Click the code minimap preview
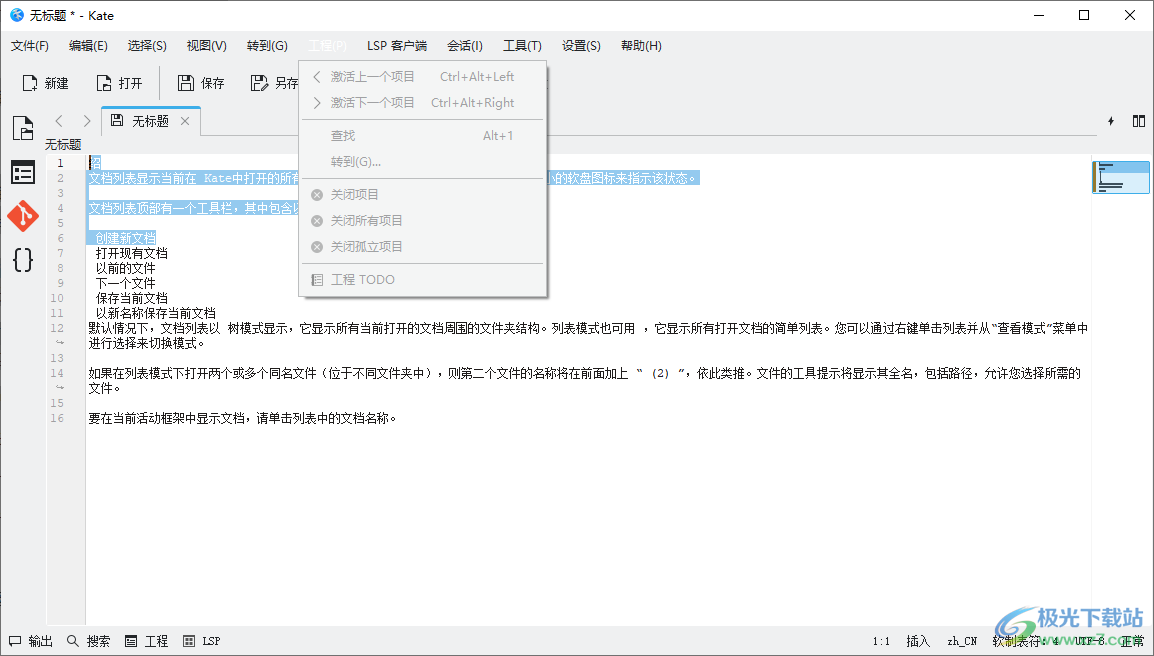This screenshot has width=1154, height=656. [x=1121, y=177]
